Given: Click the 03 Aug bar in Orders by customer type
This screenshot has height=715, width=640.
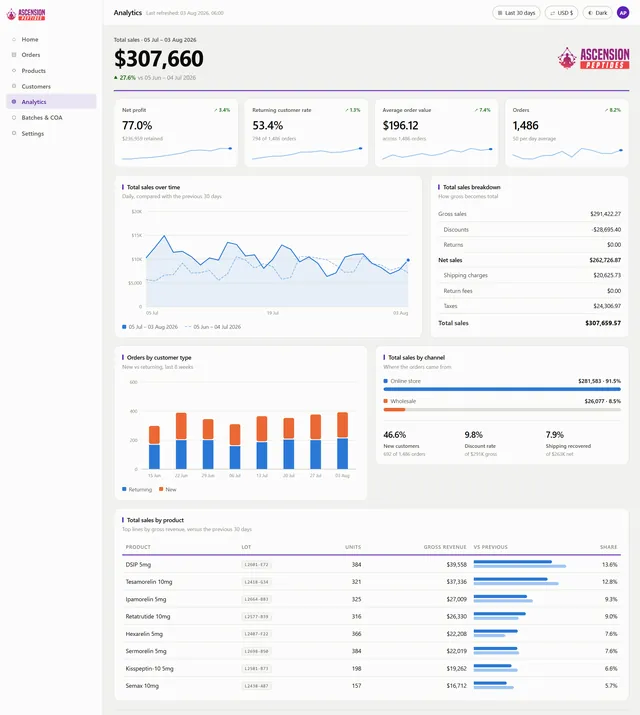Looking at the screenshot, I should 342,440.
